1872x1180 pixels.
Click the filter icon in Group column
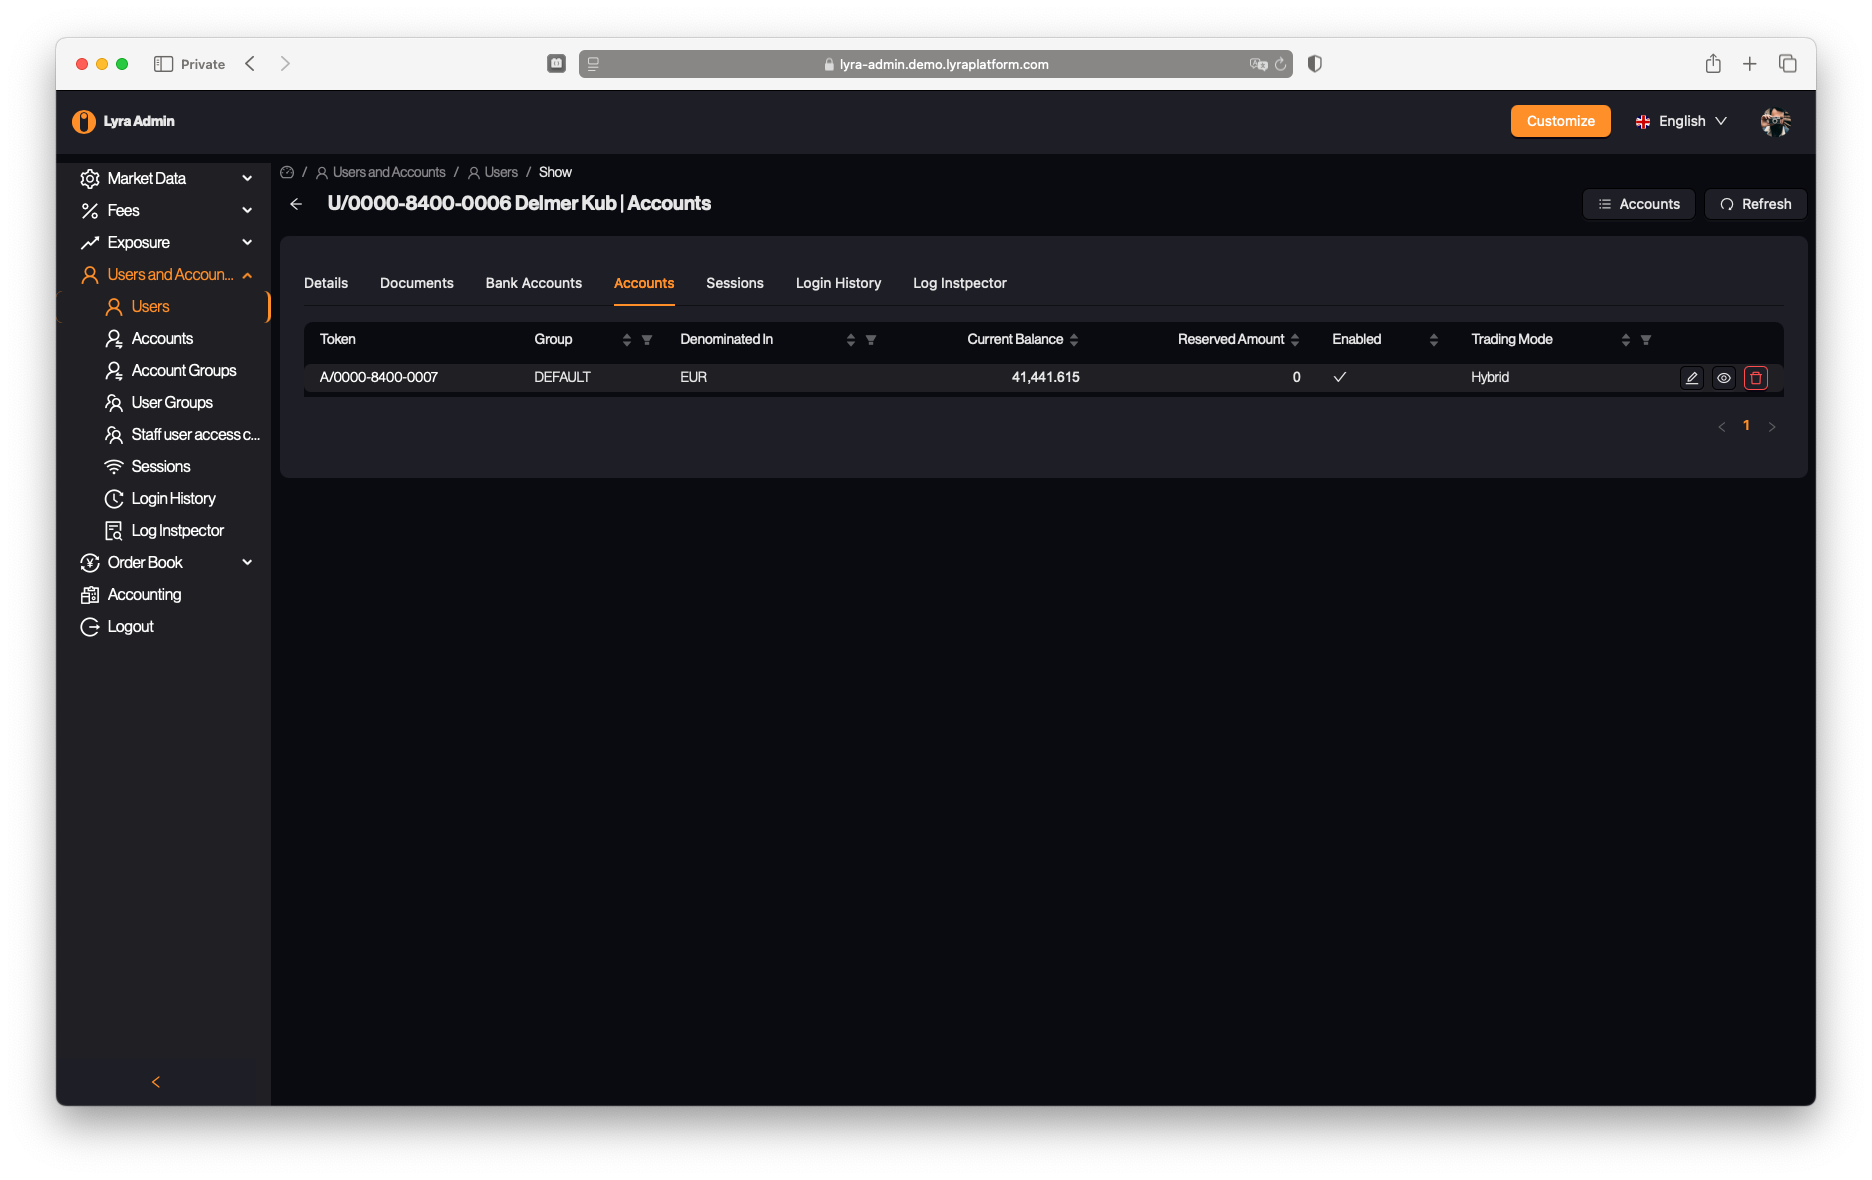(647, 340)
